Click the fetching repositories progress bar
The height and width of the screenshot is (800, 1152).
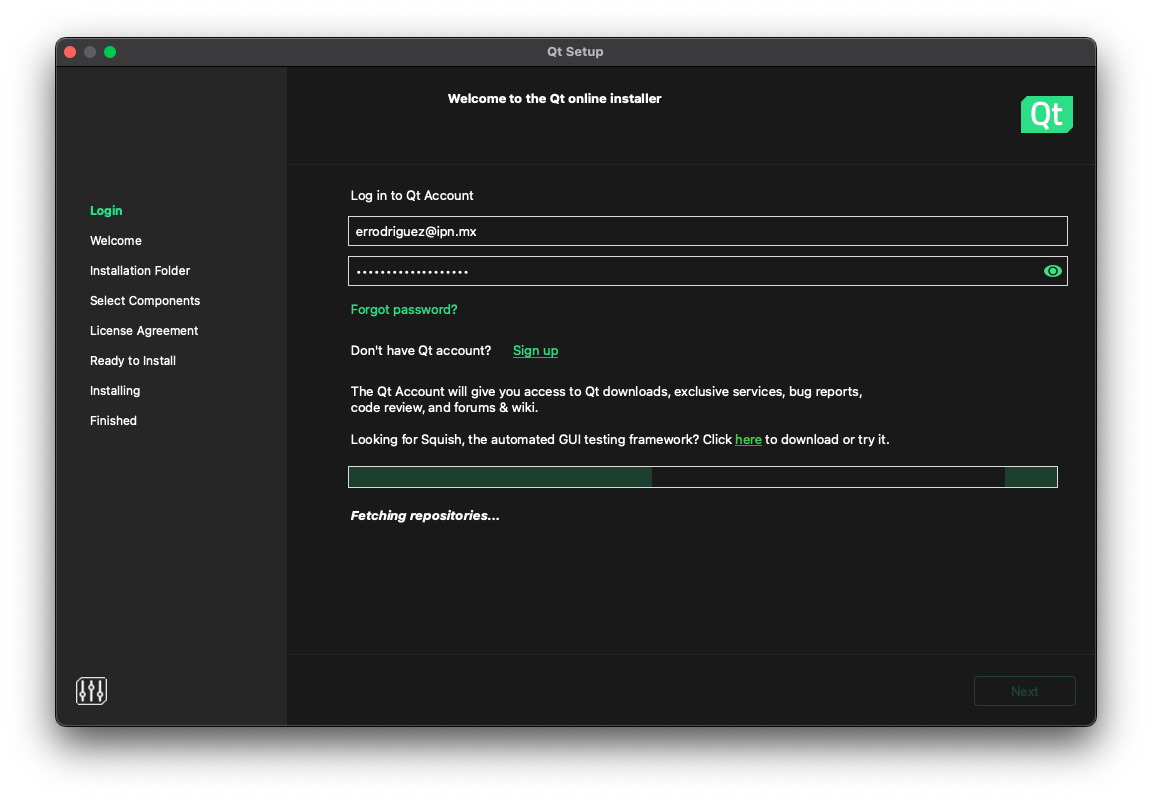point(702,477)
